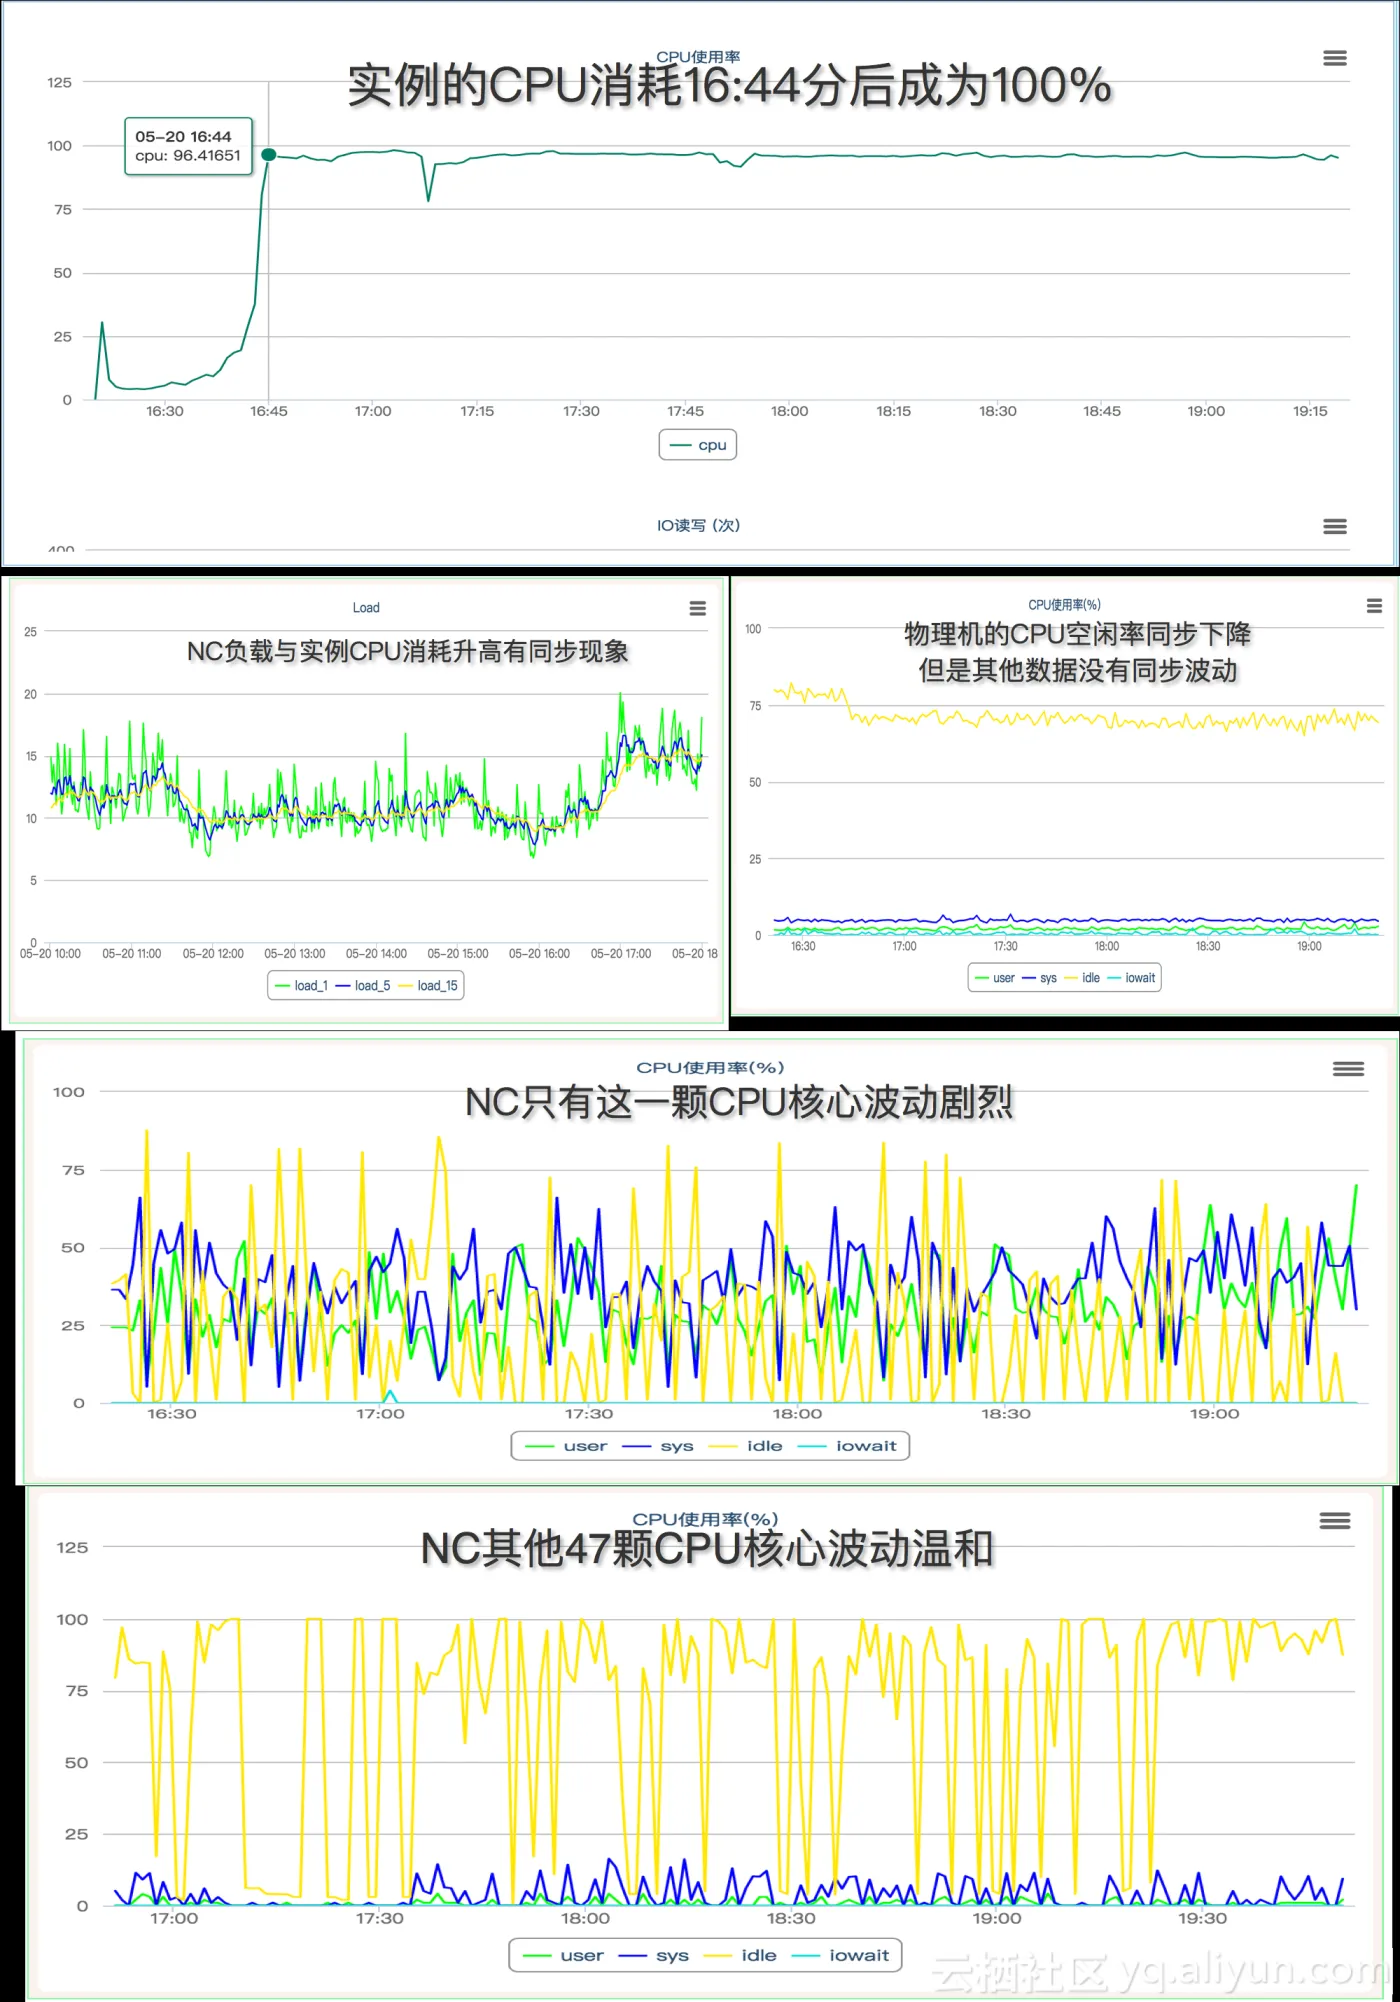This screenshot has height=2002, width=1400.
Task: Click the CPU使用率(%) title of the 47-core chart
Action: pos(705,1520)
